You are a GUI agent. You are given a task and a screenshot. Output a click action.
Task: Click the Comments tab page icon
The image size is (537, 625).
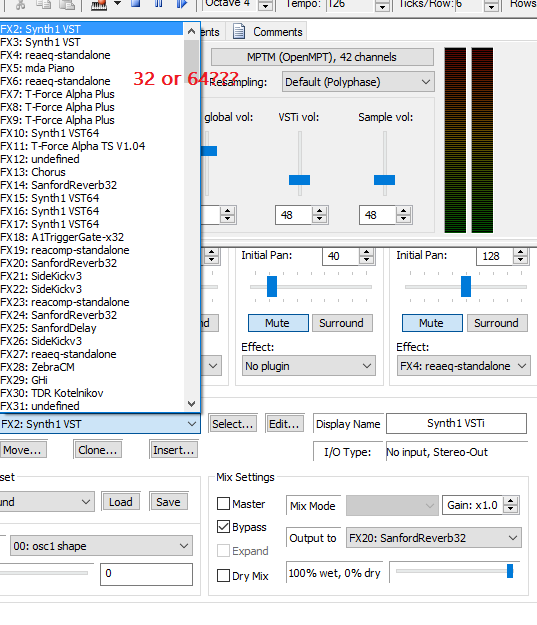point(239,31)
